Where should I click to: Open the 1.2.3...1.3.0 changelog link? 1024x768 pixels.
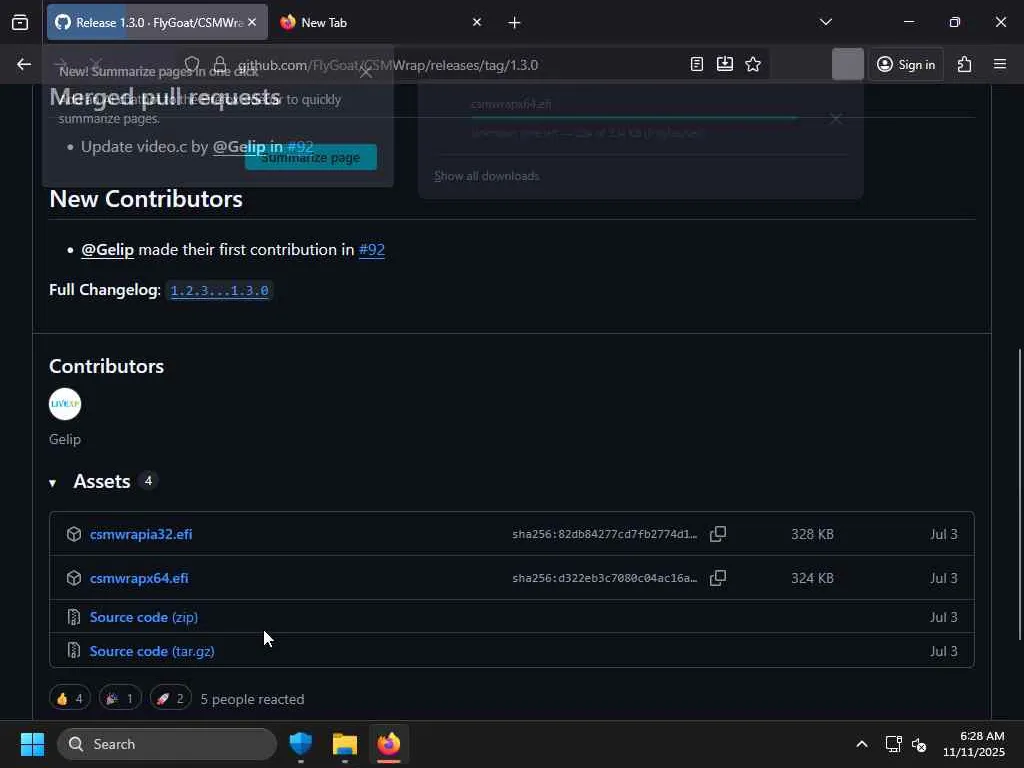pos(219,291)
